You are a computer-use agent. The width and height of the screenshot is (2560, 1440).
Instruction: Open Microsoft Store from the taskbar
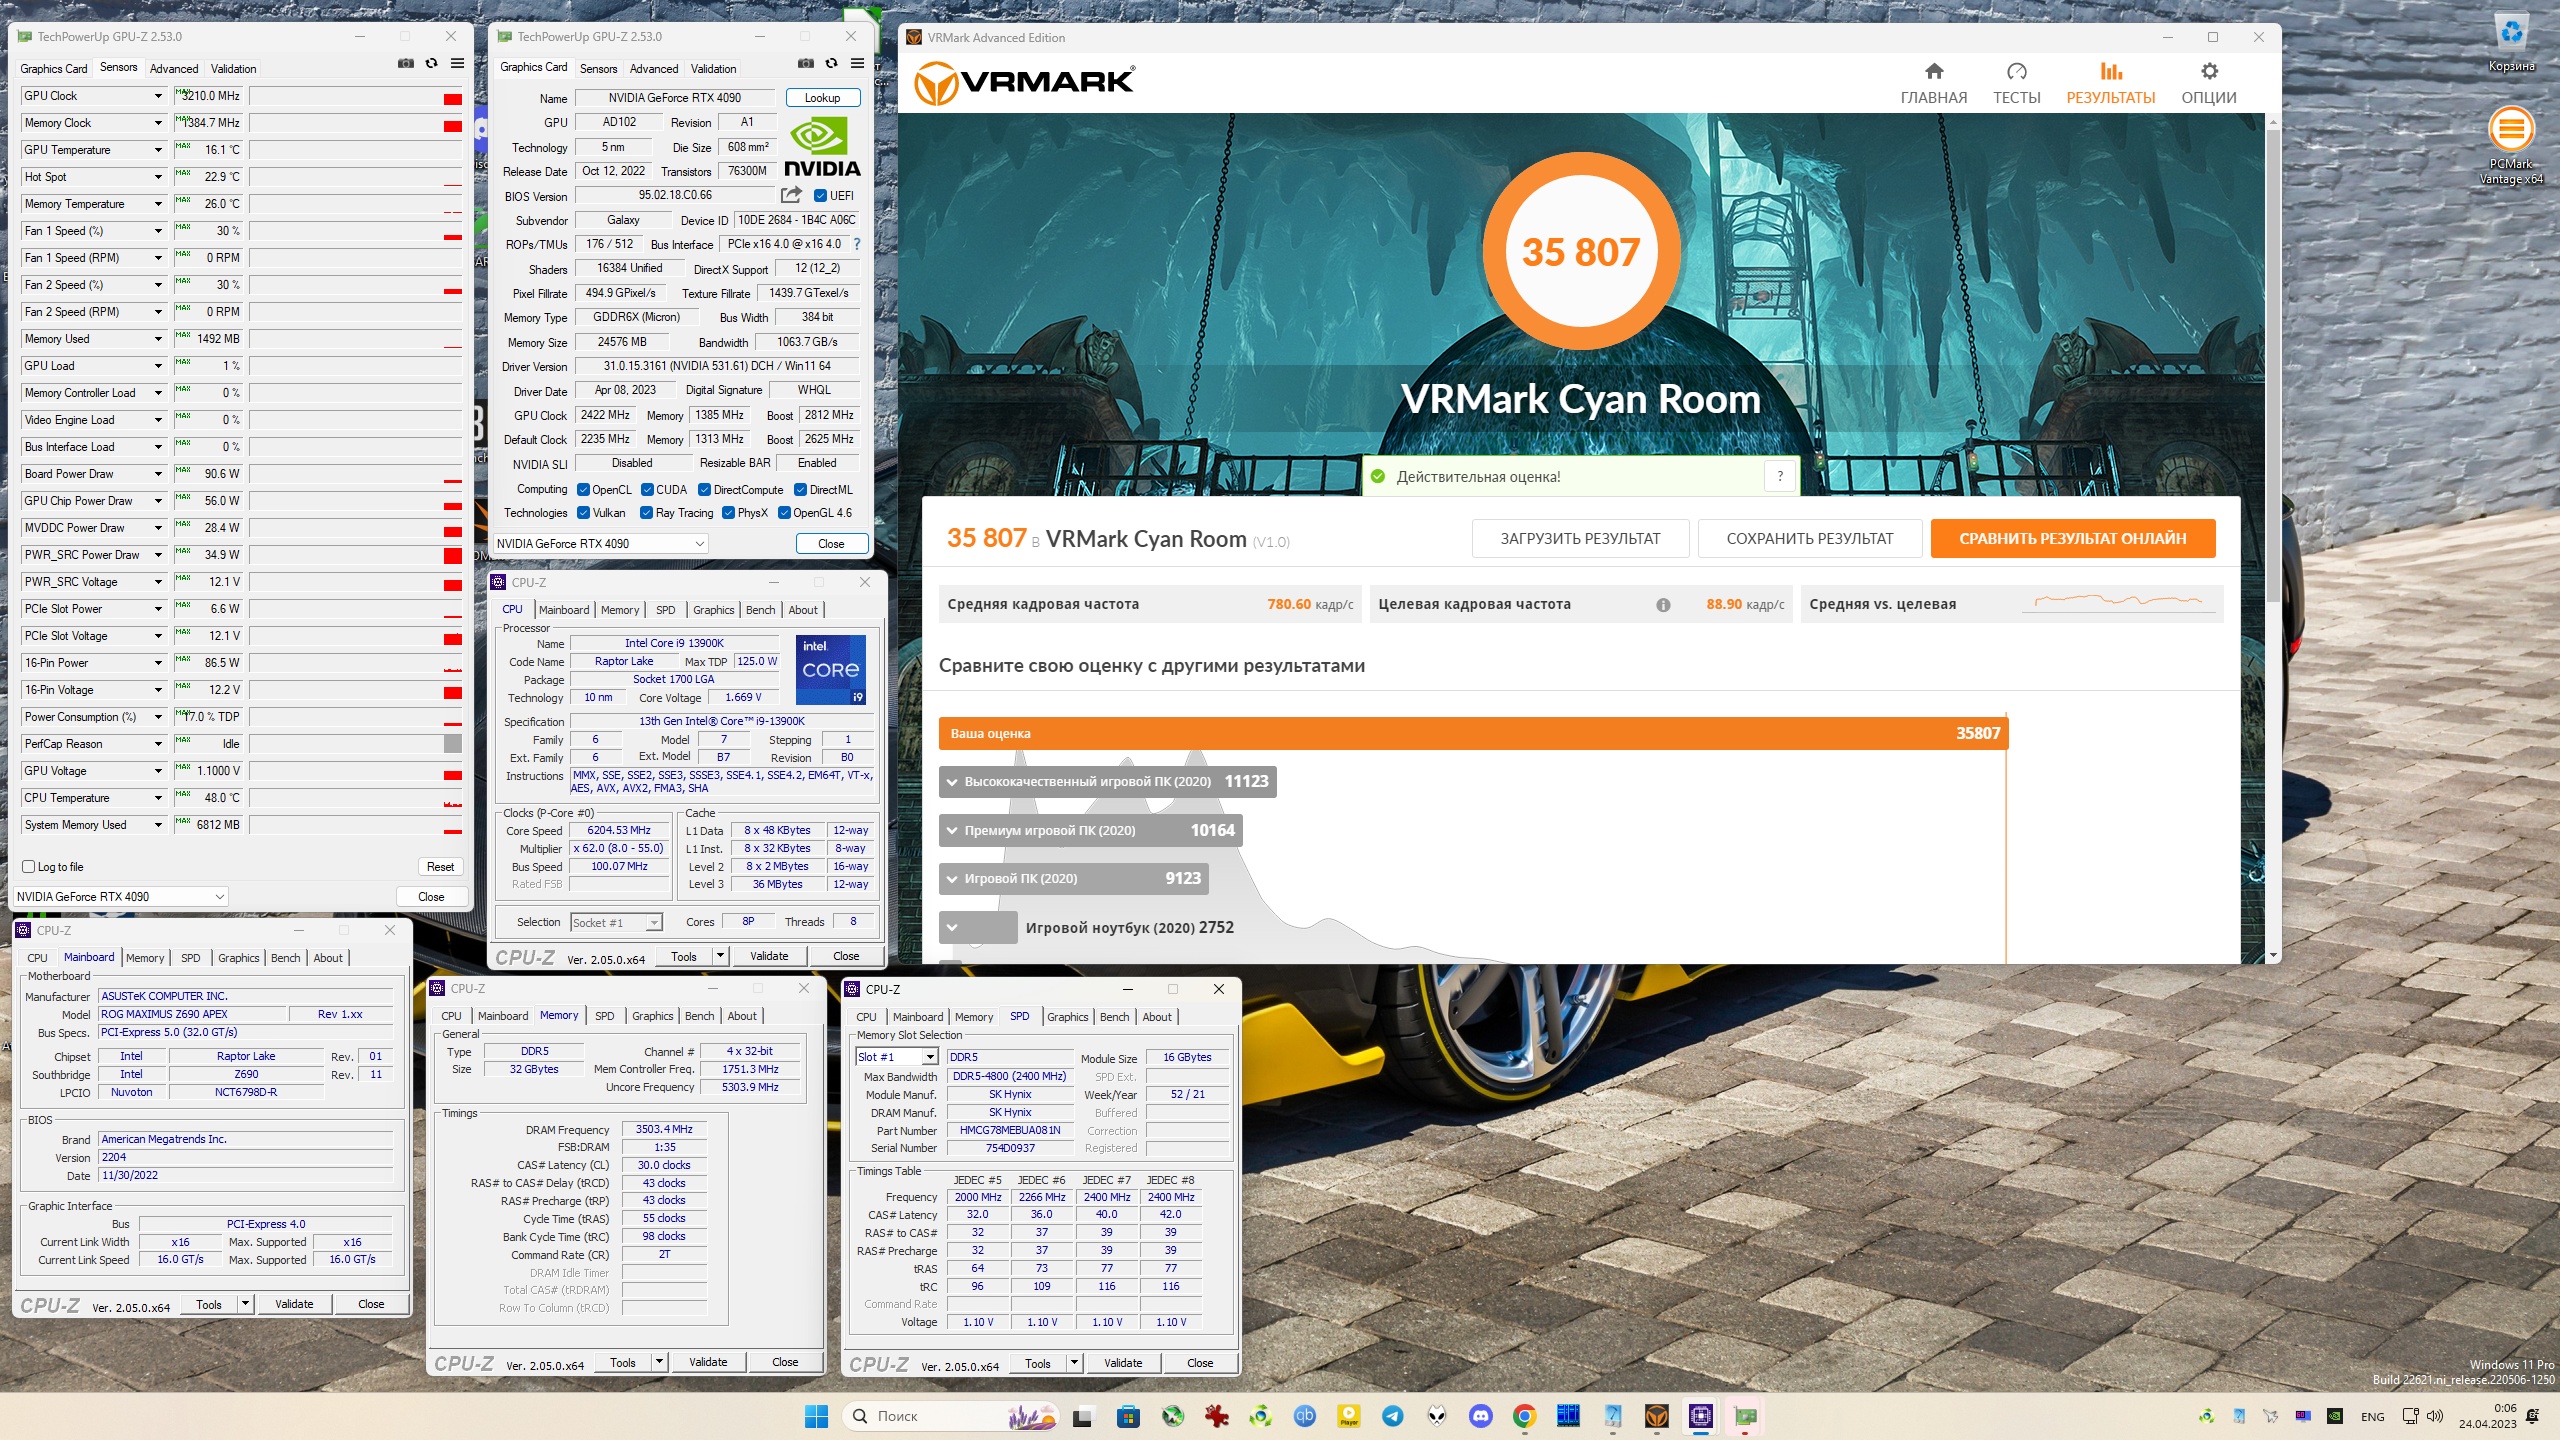[1128, 1416]
